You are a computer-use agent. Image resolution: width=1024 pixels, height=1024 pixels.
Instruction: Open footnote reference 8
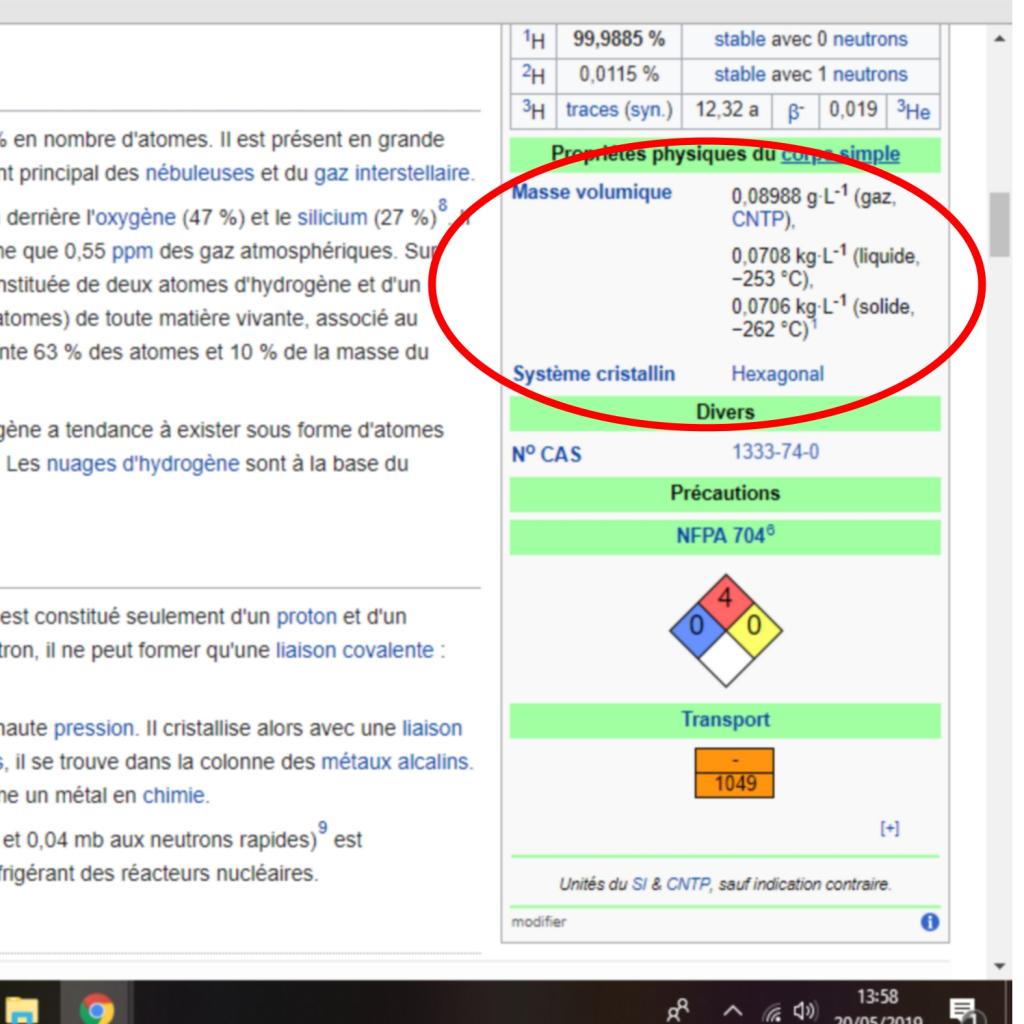pyautogui.click(x=443, y=206)
